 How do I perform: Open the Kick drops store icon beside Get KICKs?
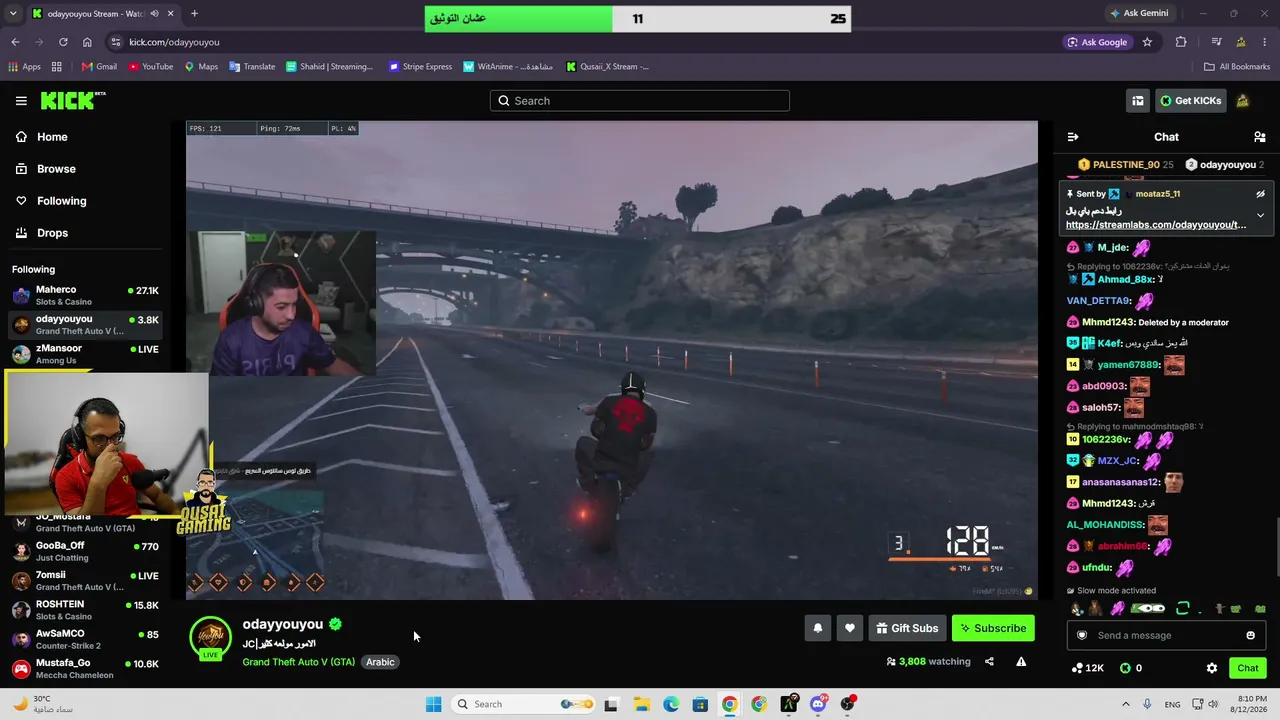[1137, 101]
